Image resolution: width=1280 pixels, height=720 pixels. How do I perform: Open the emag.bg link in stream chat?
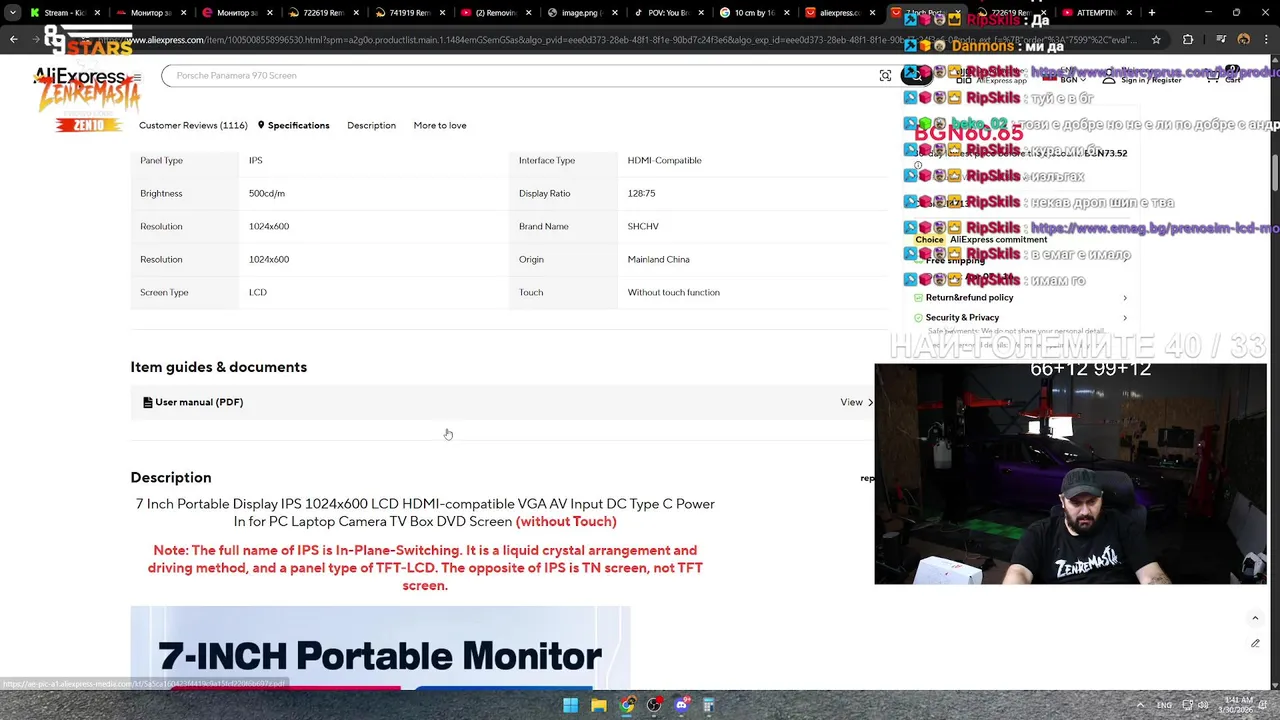coord(1155,228)
